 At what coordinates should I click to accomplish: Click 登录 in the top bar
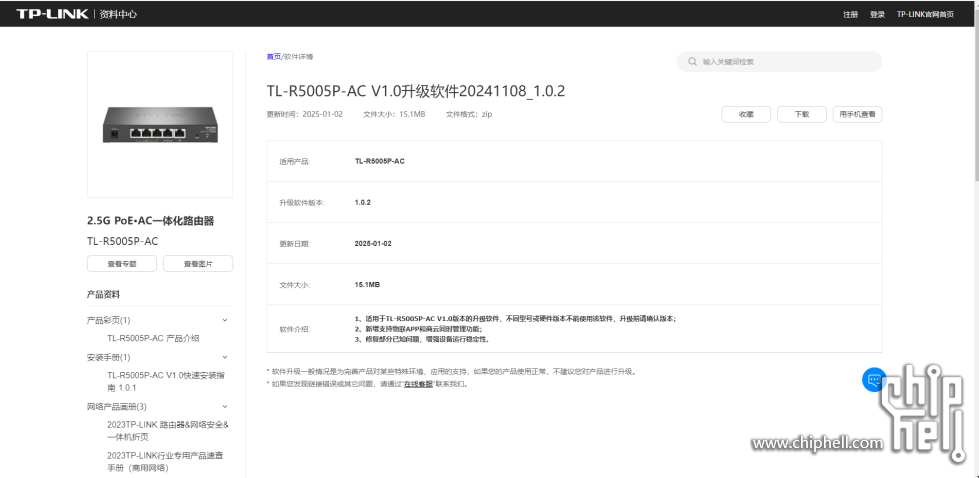coord(877,14)
